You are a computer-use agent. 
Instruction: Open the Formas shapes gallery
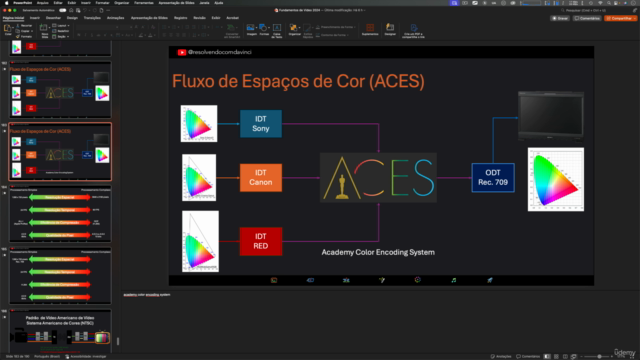[x=263, y=29]
